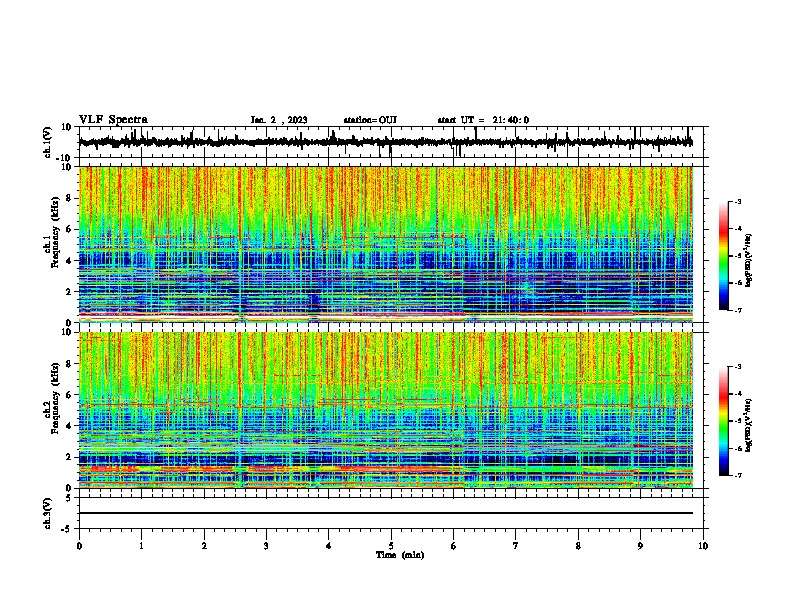Image resolution: width=792 pixels, height=612 pixels.
Task: Click the ch.1 spectrogram panel
Action: tap(386, 244)
